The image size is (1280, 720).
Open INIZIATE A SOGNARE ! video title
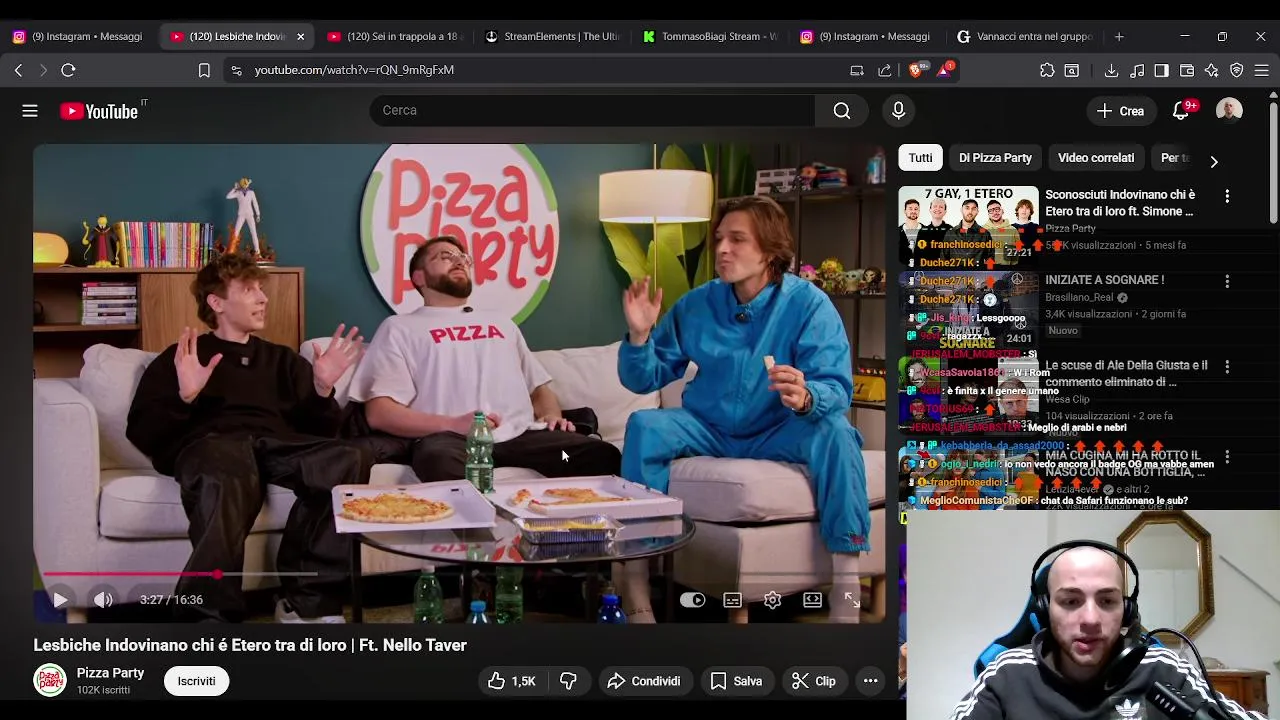(x=1105, y=280)
